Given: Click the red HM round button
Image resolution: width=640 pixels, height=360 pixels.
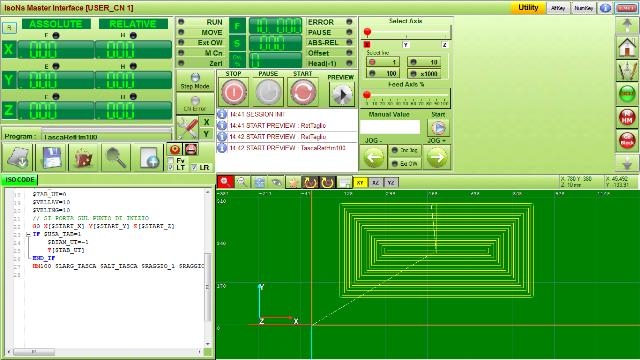Looking at the screenshot, I should tap(627, 117).
